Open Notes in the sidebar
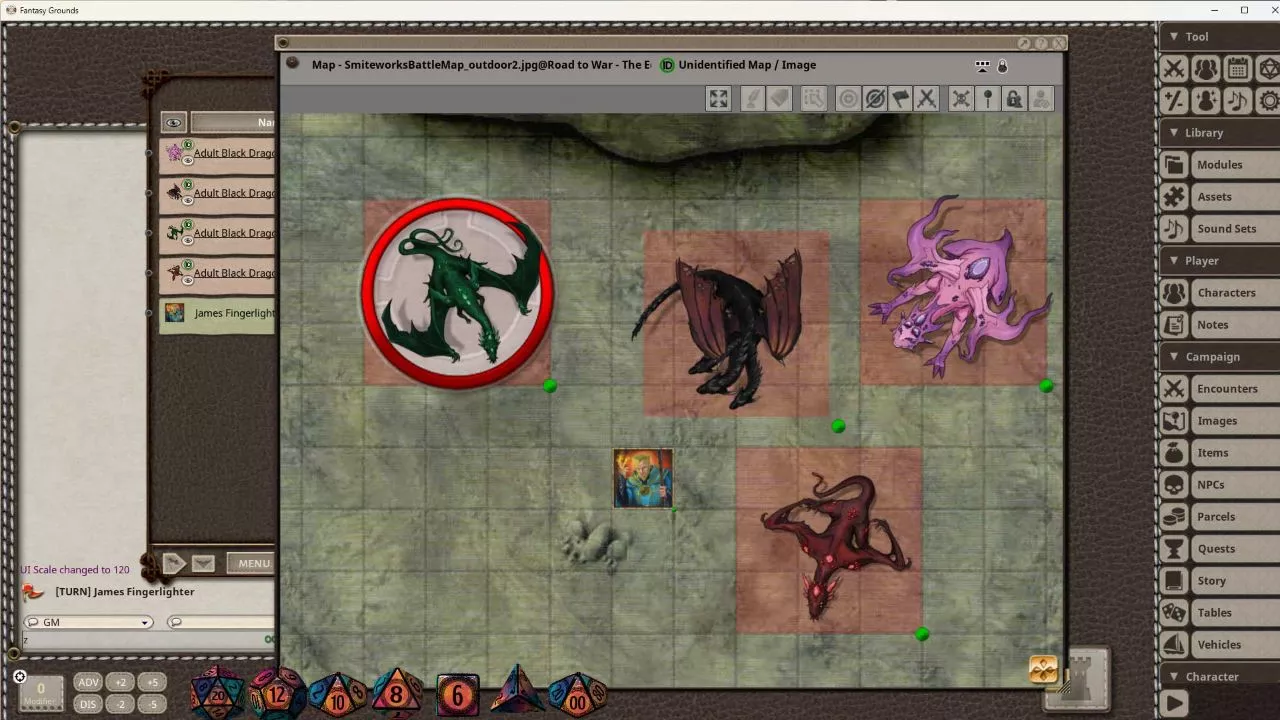Viewport: 1280px width, 720px height. click(1219, 324)
